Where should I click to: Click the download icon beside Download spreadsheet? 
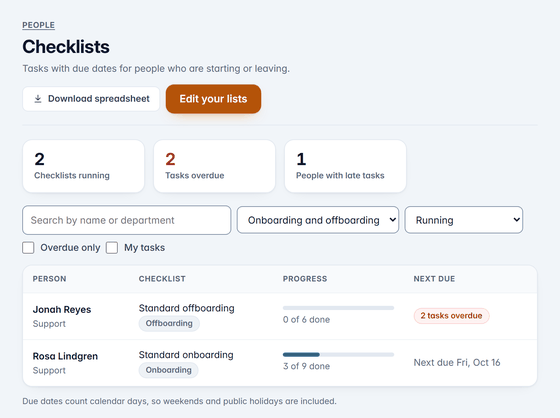tap(38, 99)
